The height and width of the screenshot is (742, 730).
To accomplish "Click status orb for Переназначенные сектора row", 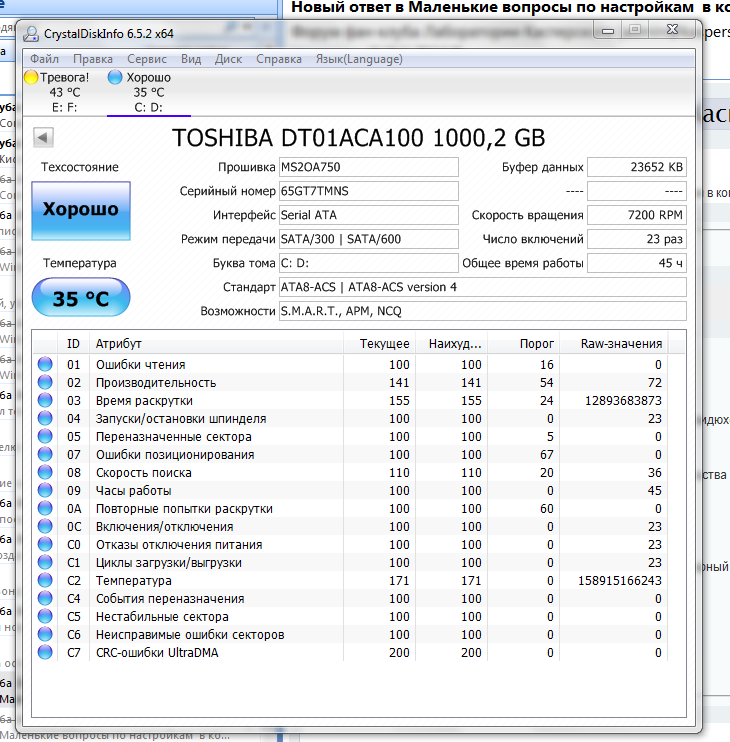I will (x=45, y=437).
